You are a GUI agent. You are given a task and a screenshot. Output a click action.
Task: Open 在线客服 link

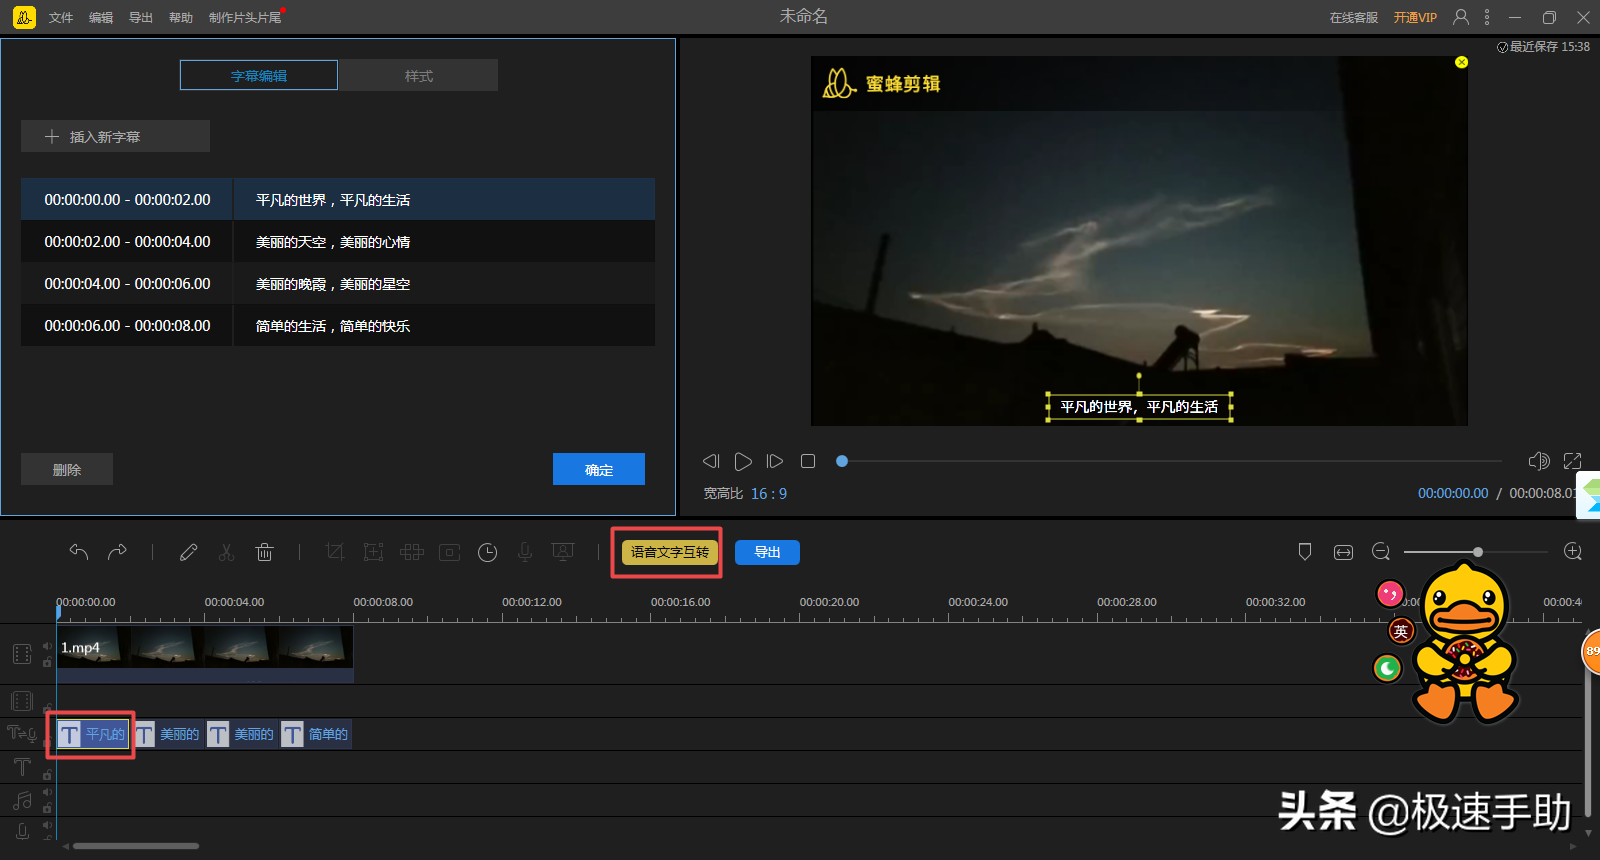pos(1354,17)
